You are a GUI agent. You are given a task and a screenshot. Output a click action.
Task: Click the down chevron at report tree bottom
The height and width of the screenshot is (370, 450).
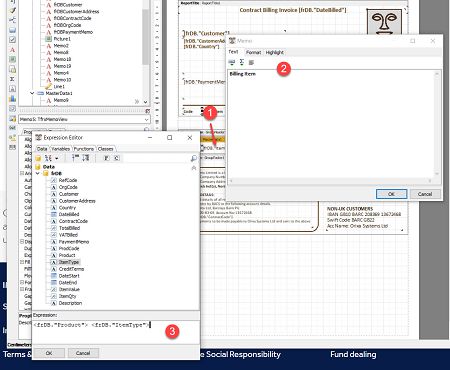point(146,102)
